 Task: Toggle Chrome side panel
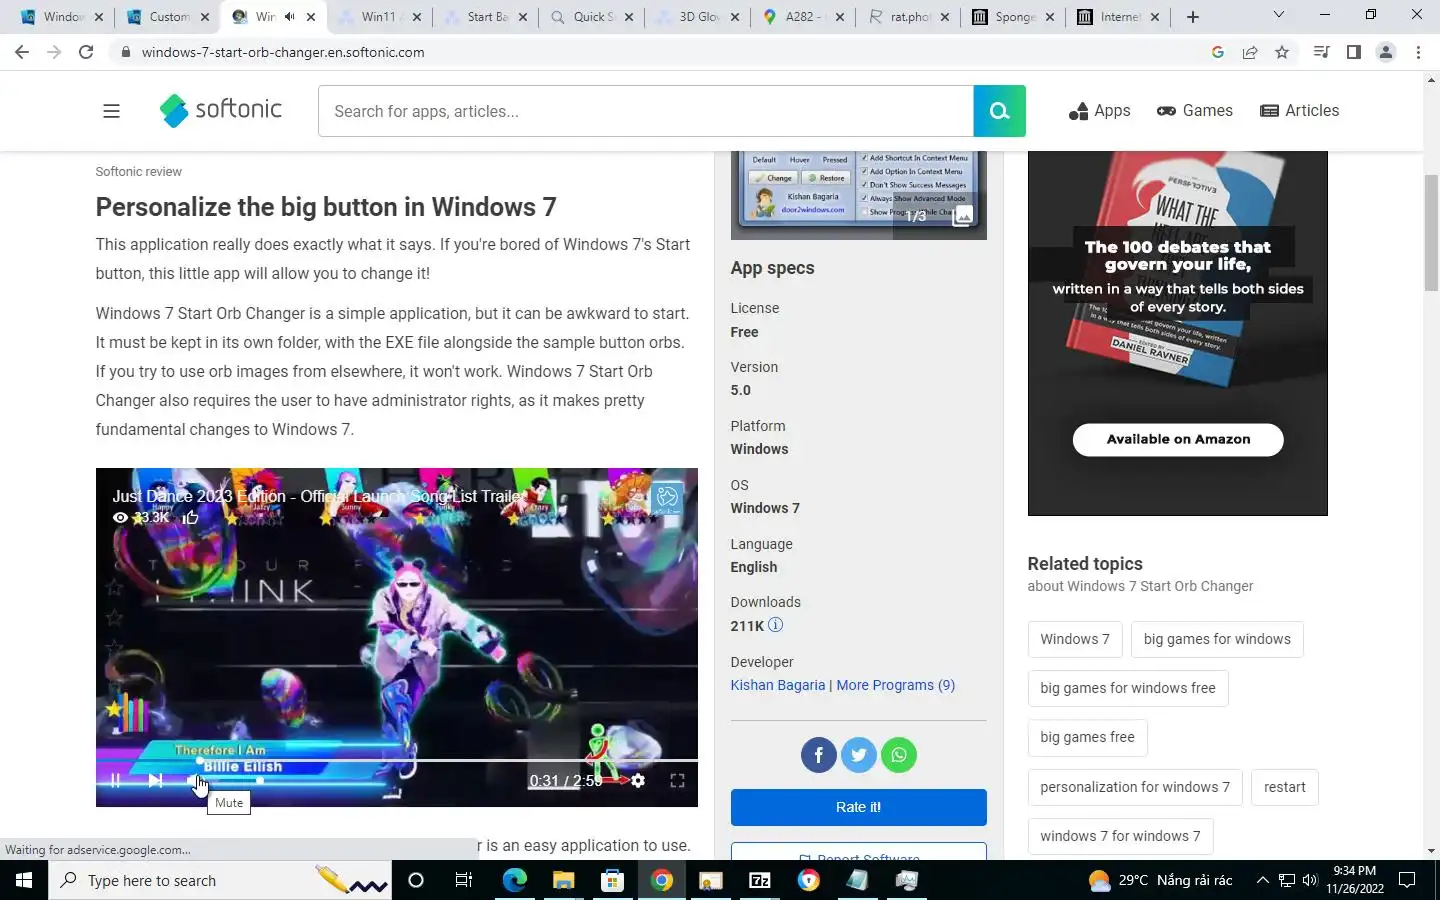(x=1353, y=52)
